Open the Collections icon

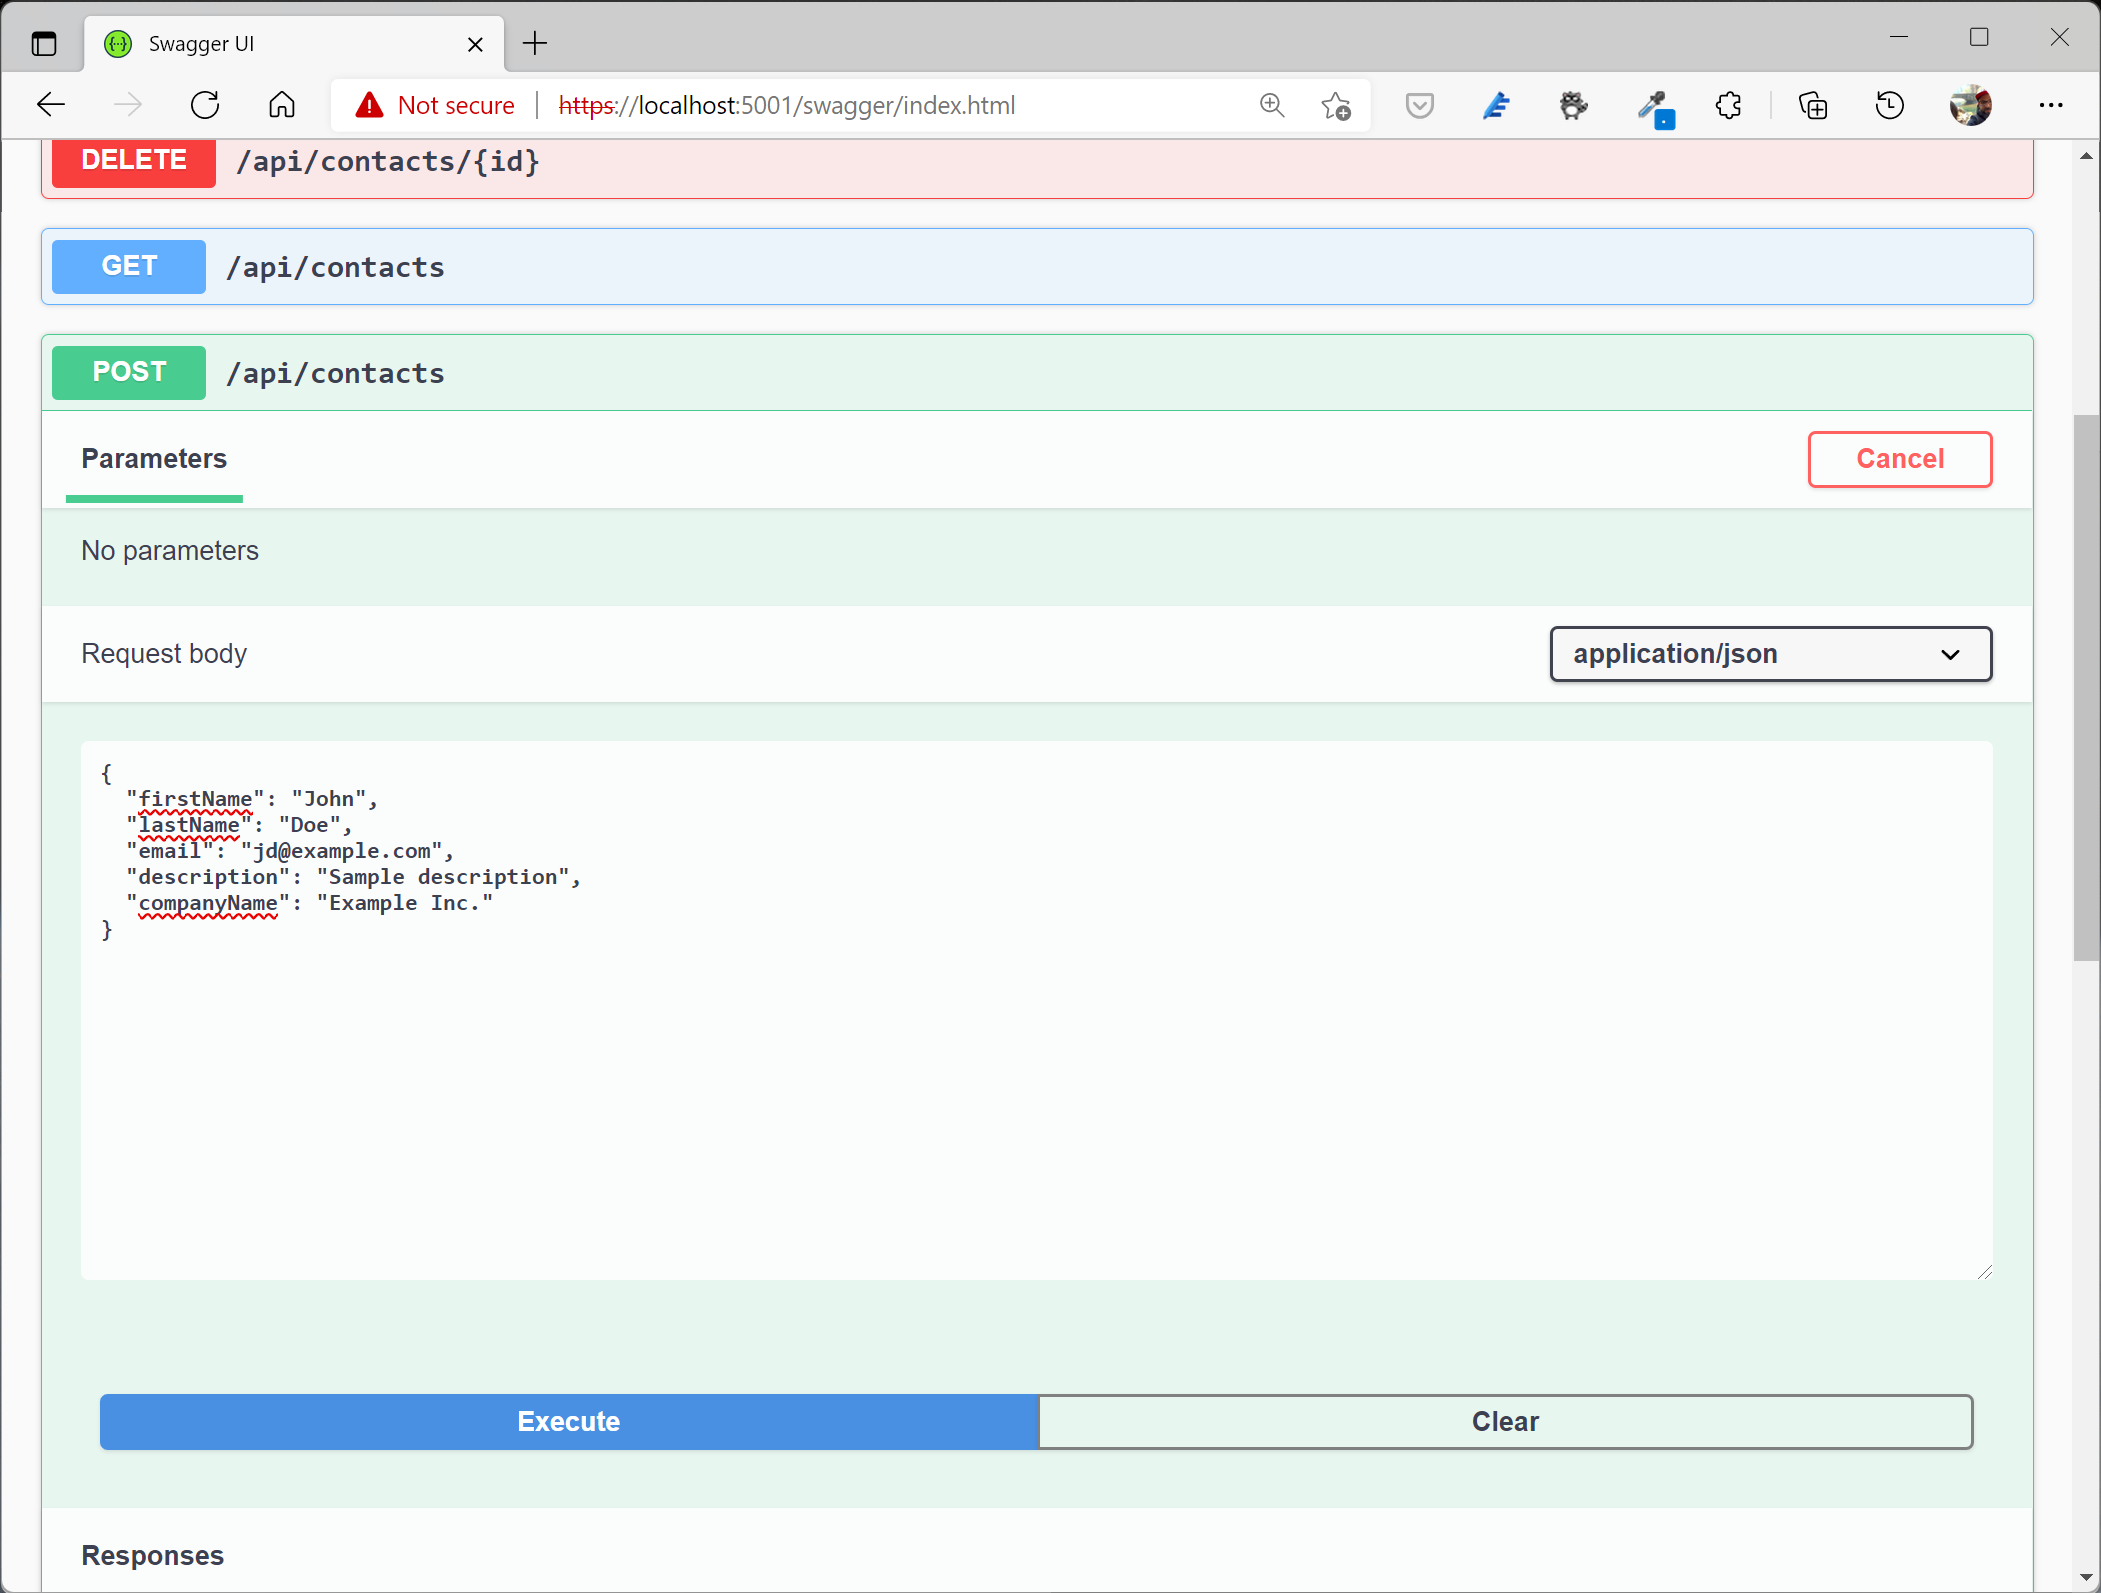[1813, 105]
